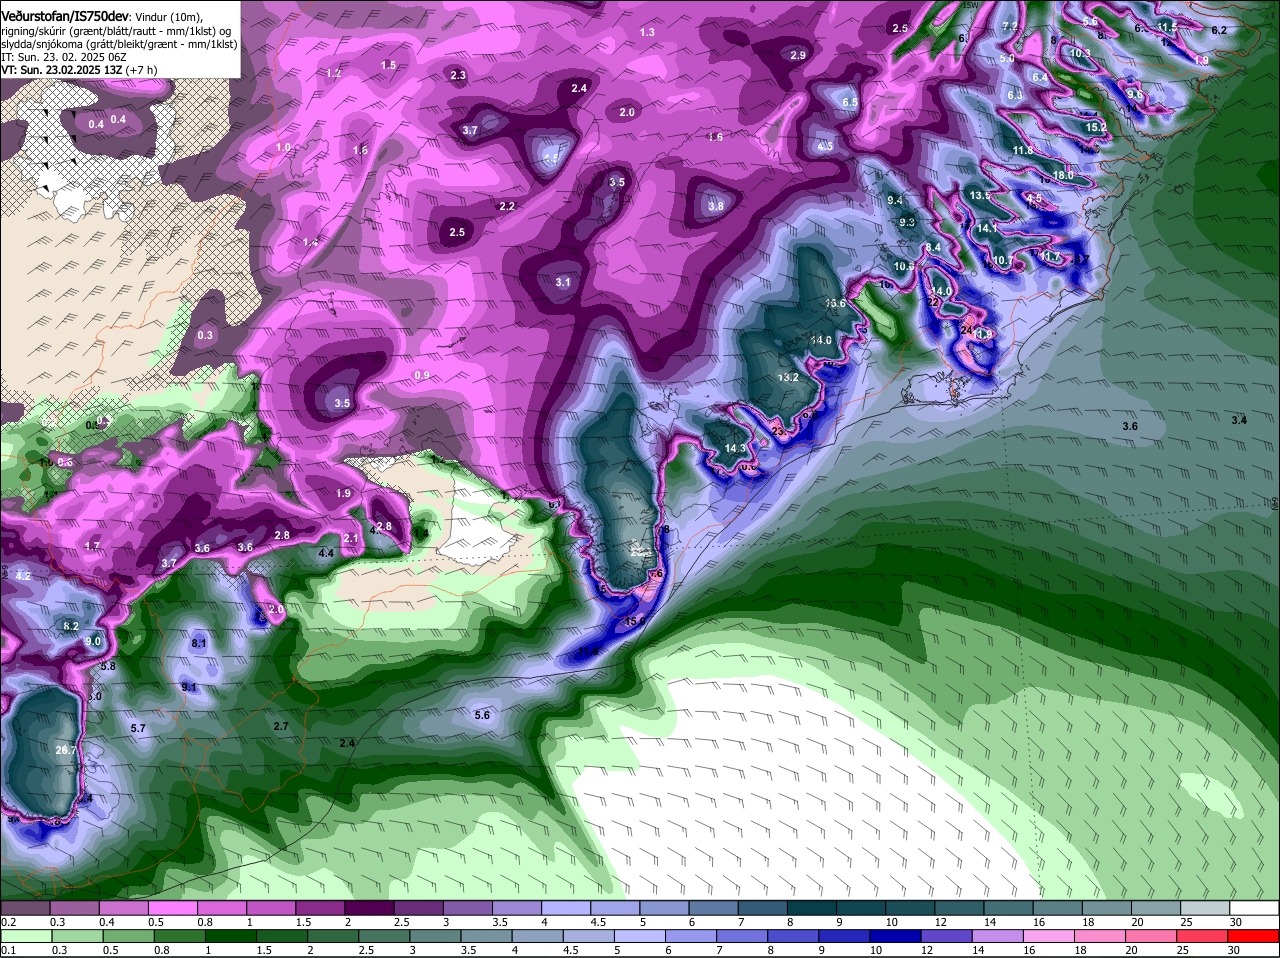This screenshot has width=1280, height=958.
Task: Click the '9.4' value on the map
Action: (x=895, y=201)
